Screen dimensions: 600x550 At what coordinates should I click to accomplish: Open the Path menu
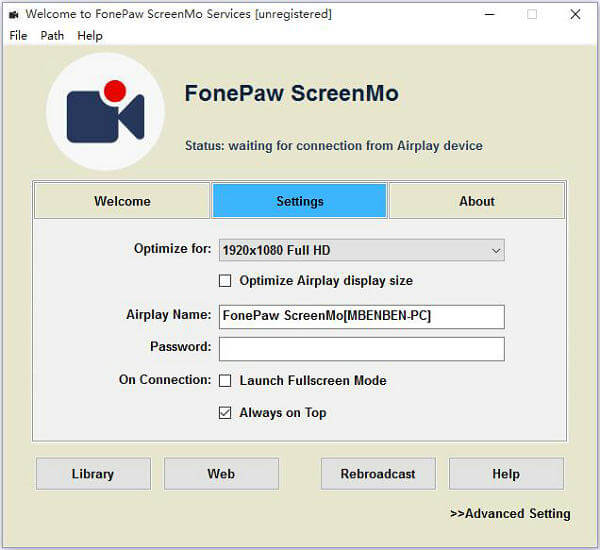(52, 36)
